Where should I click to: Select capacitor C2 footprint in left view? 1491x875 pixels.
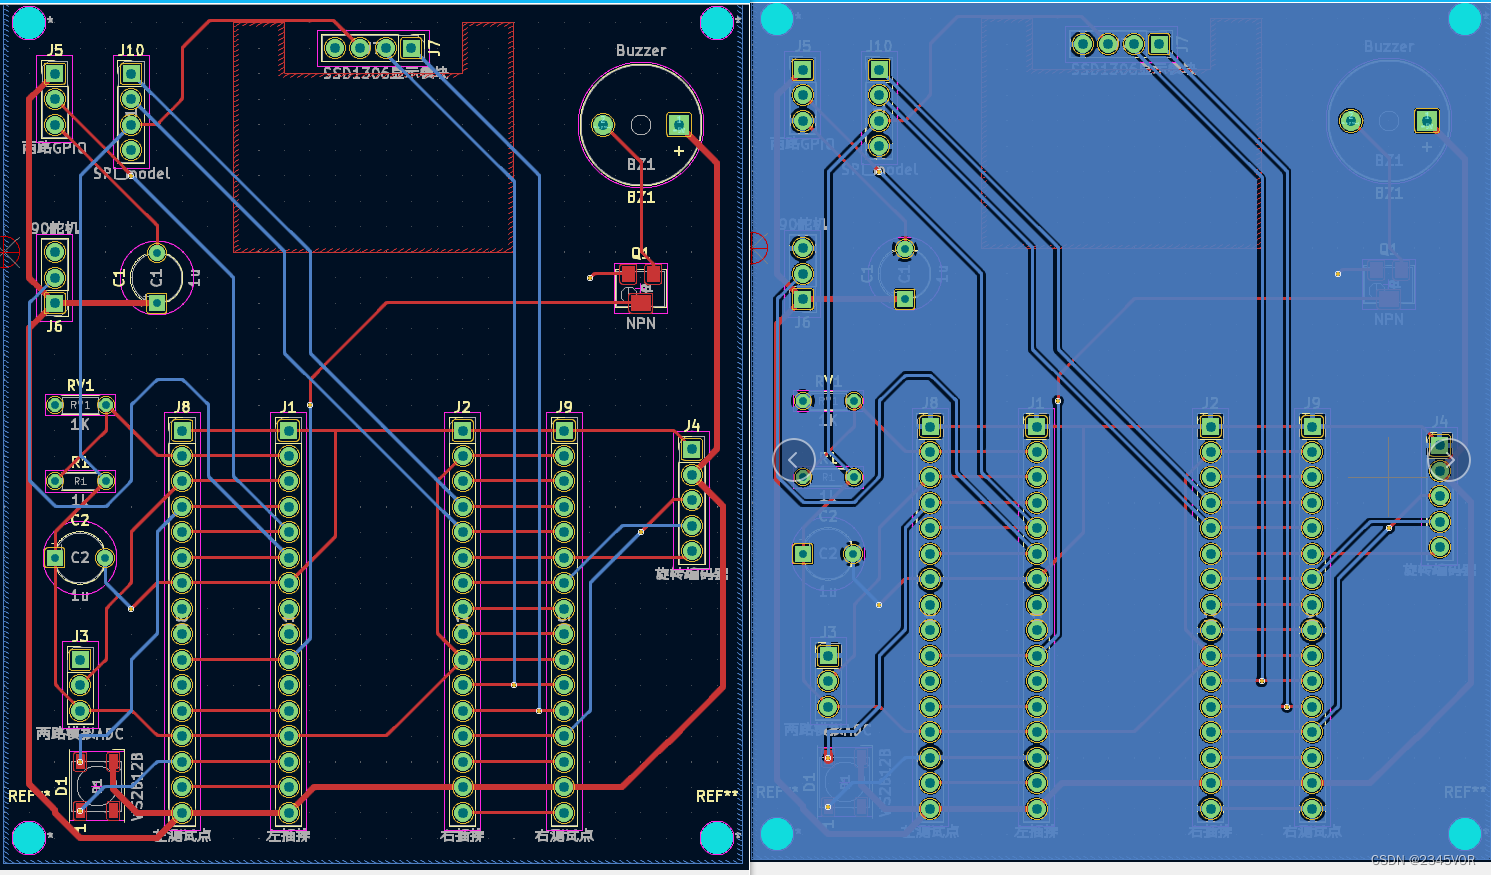[80, 557]
